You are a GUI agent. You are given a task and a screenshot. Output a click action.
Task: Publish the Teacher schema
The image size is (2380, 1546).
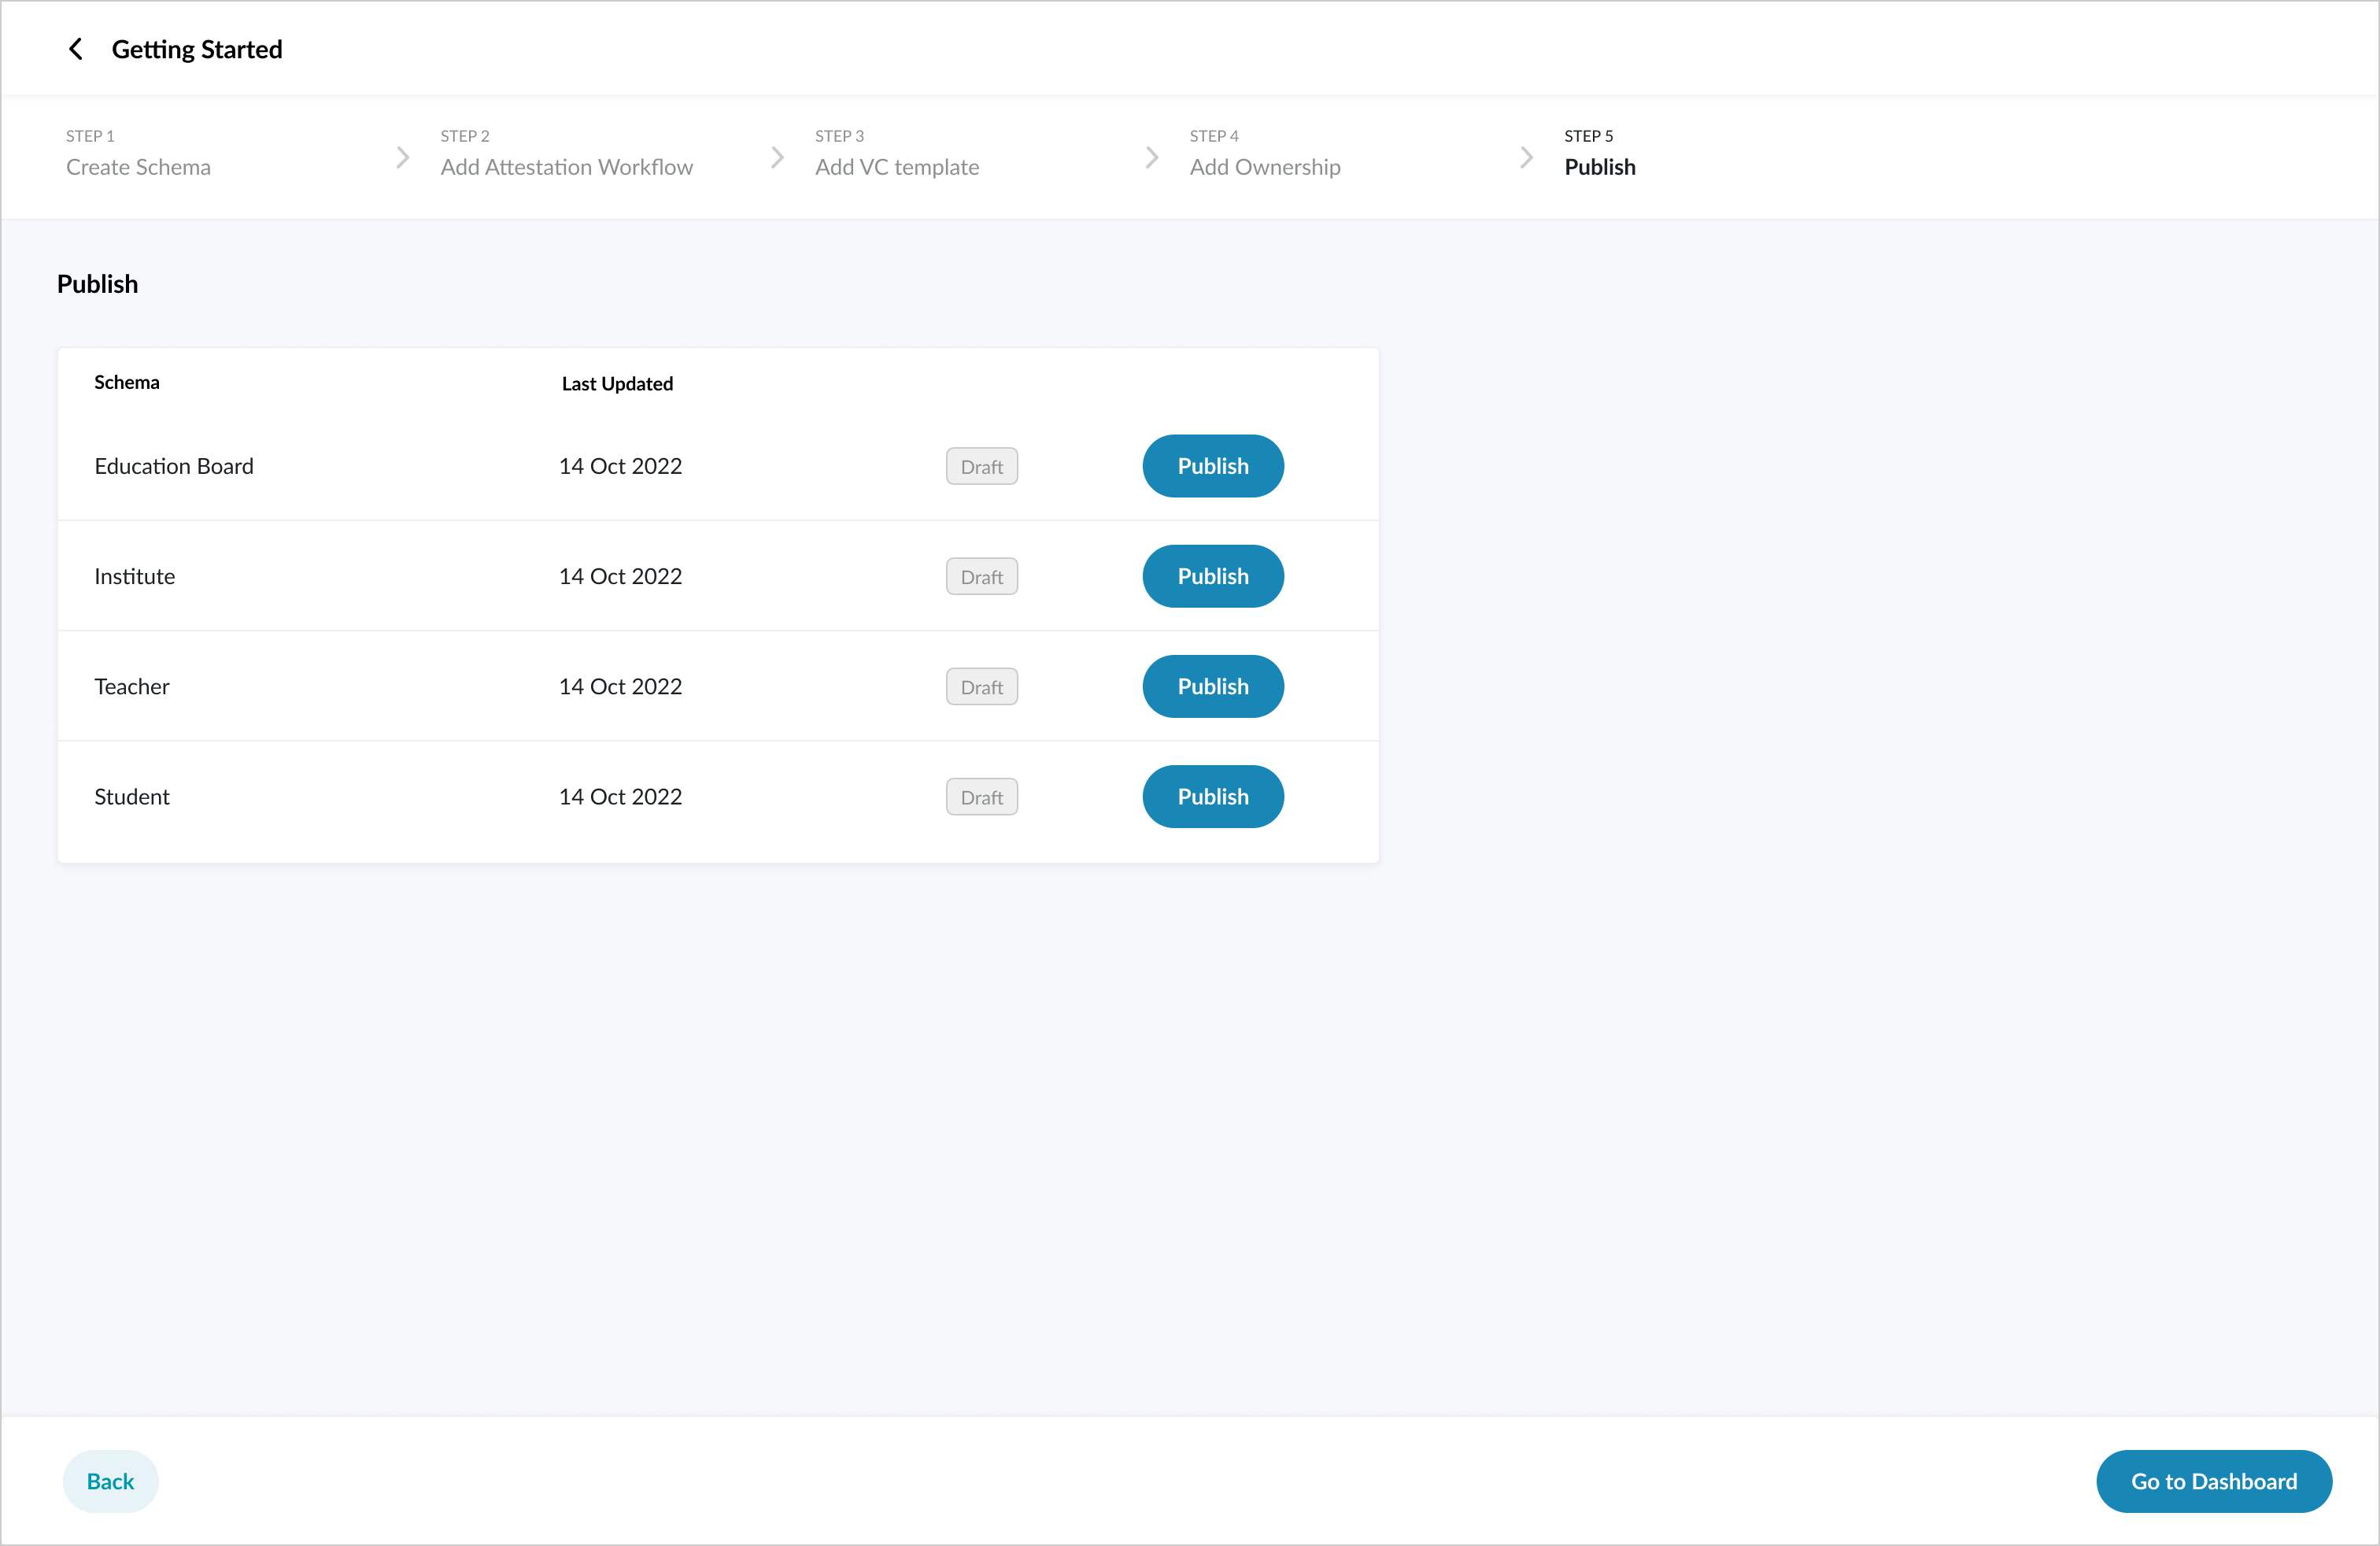tap(1212, 686)
